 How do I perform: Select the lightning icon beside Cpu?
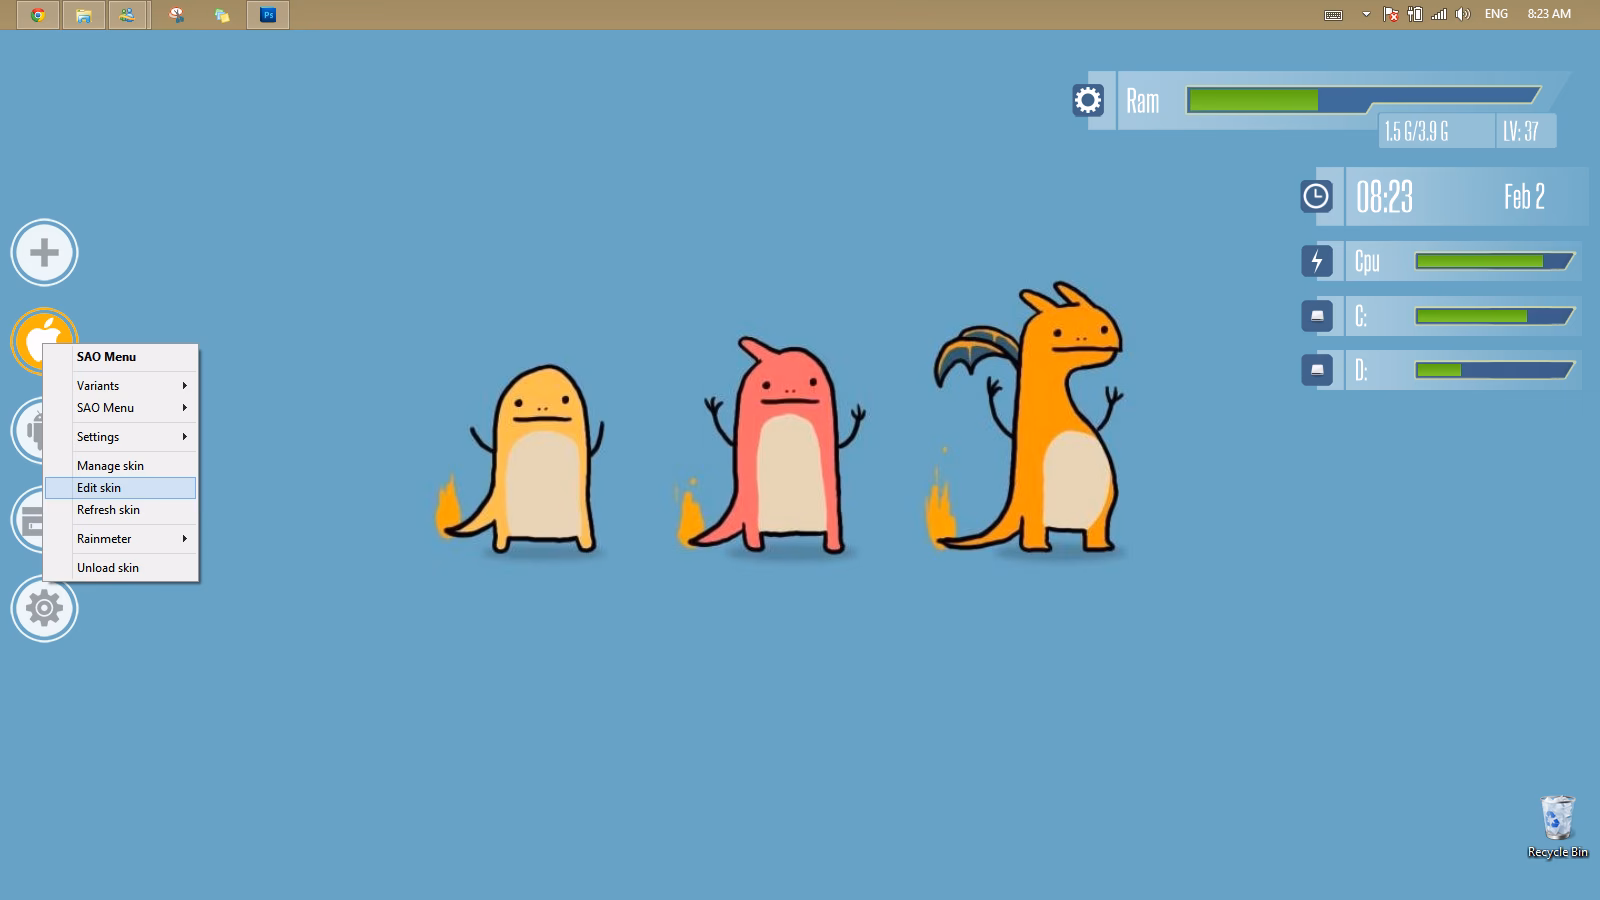(x=1318, y=262)
